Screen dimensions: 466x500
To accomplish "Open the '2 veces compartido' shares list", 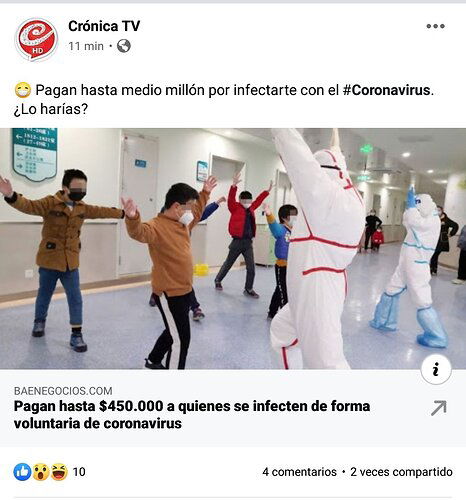I will click(401, 472).
